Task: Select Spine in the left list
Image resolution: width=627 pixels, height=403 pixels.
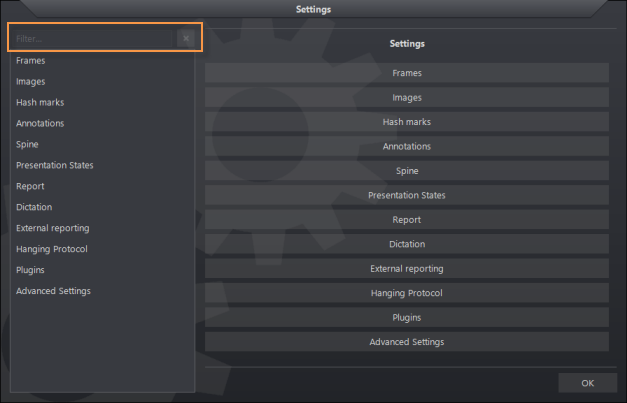Action: pyautogui.click(x=28, y=145)
